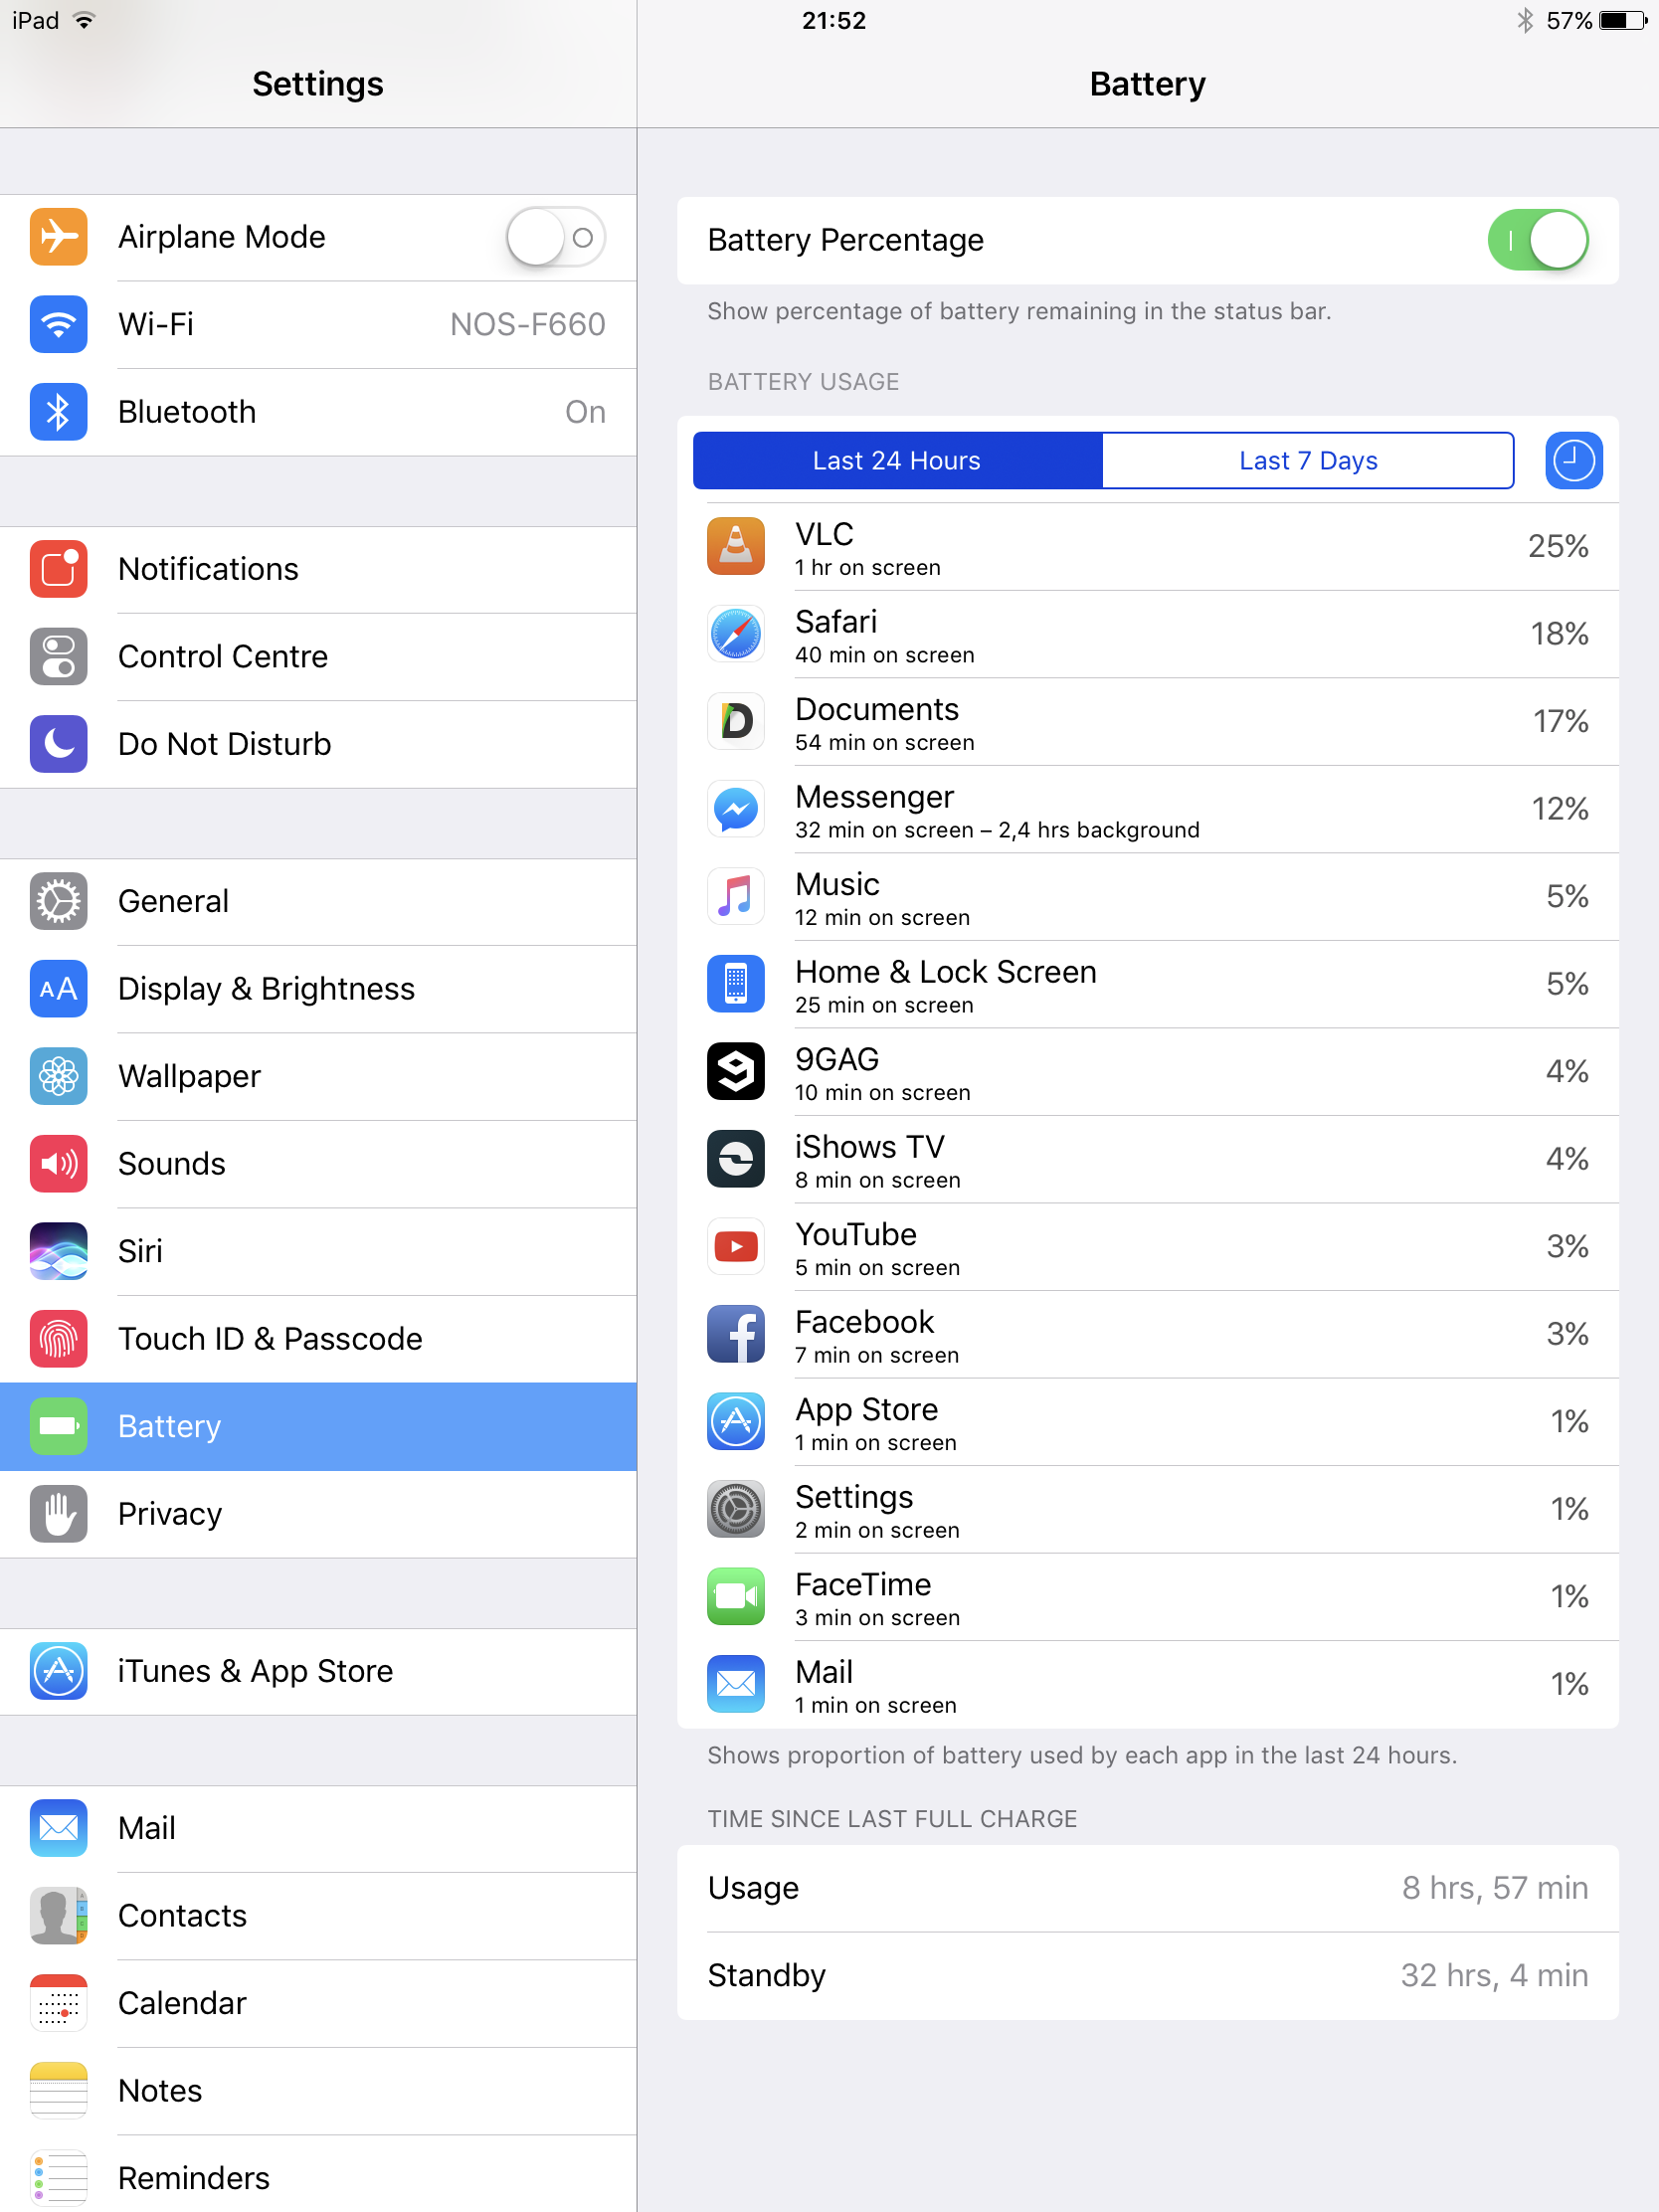Viewport: 1659px width, 2212px height.
Task: Open Wi-Fi settings NOS-F660
Action: pos(318,324)
